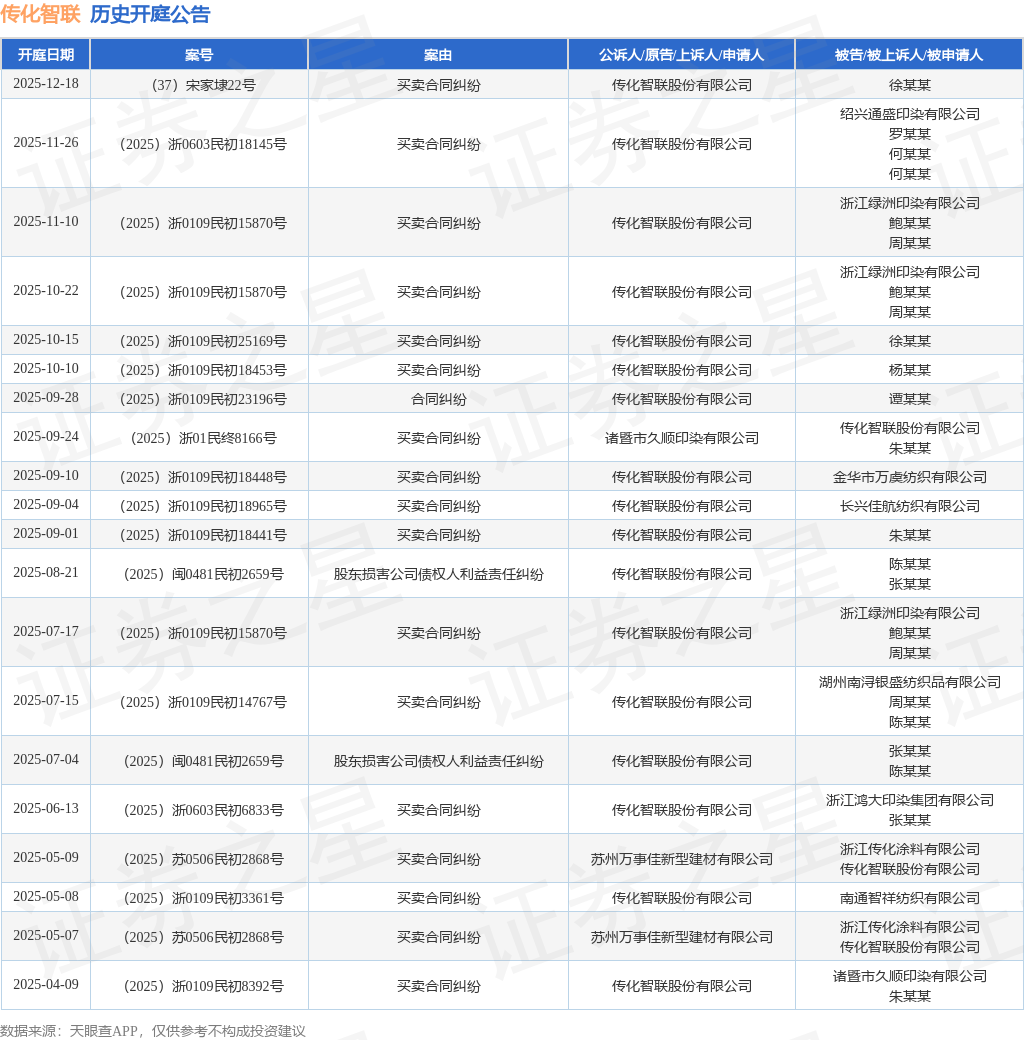Click defendant 杨某某
This screenshot has height=1040, width=1024.
[x=910, y=370]
